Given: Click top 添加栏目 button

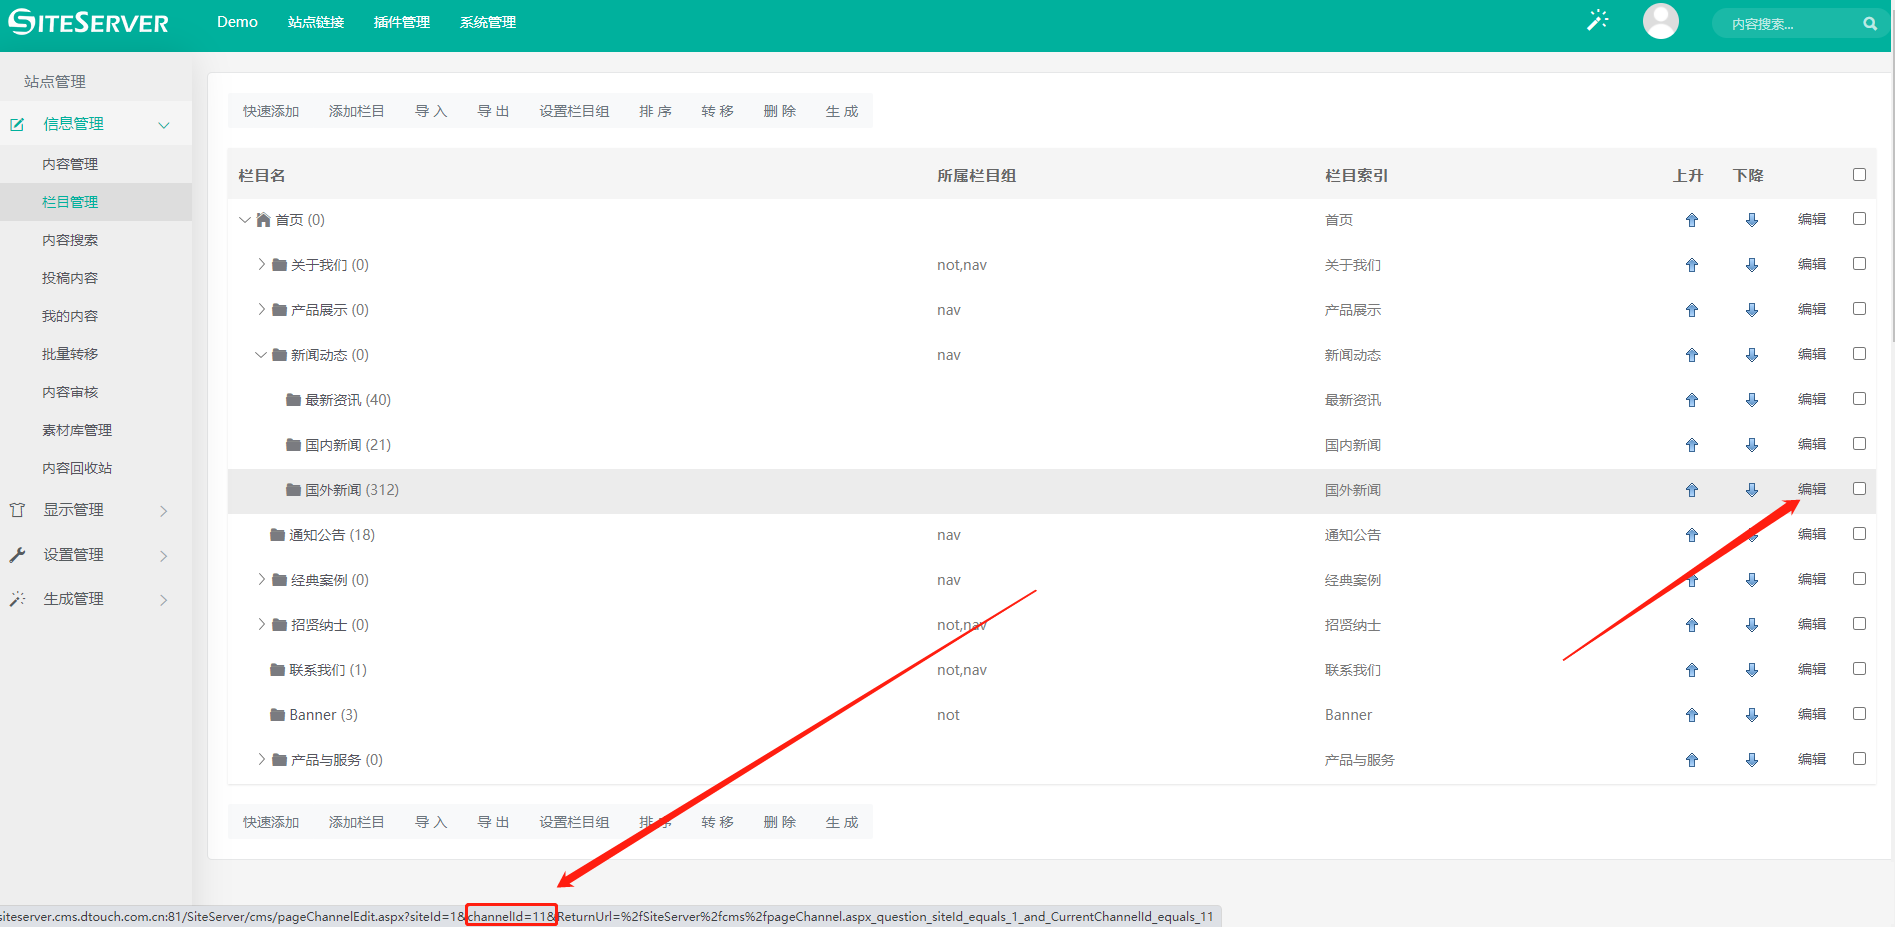Looking at the screenshot, I should pyautogui.click(x=356, y=111).
